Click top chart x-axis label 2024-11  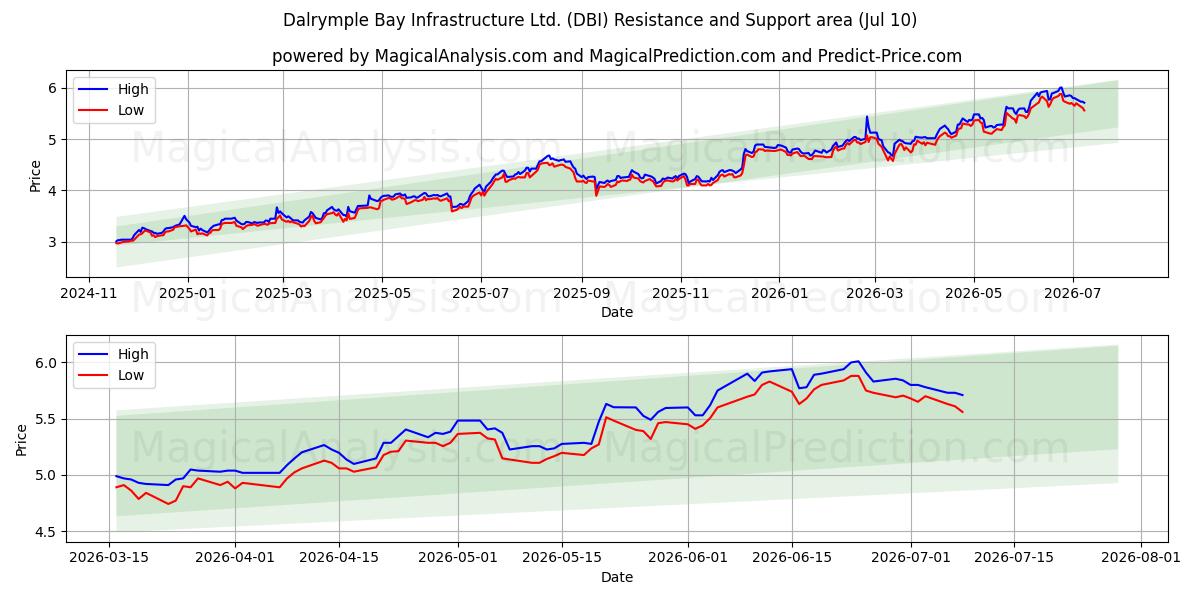click(x=90, y=294)
